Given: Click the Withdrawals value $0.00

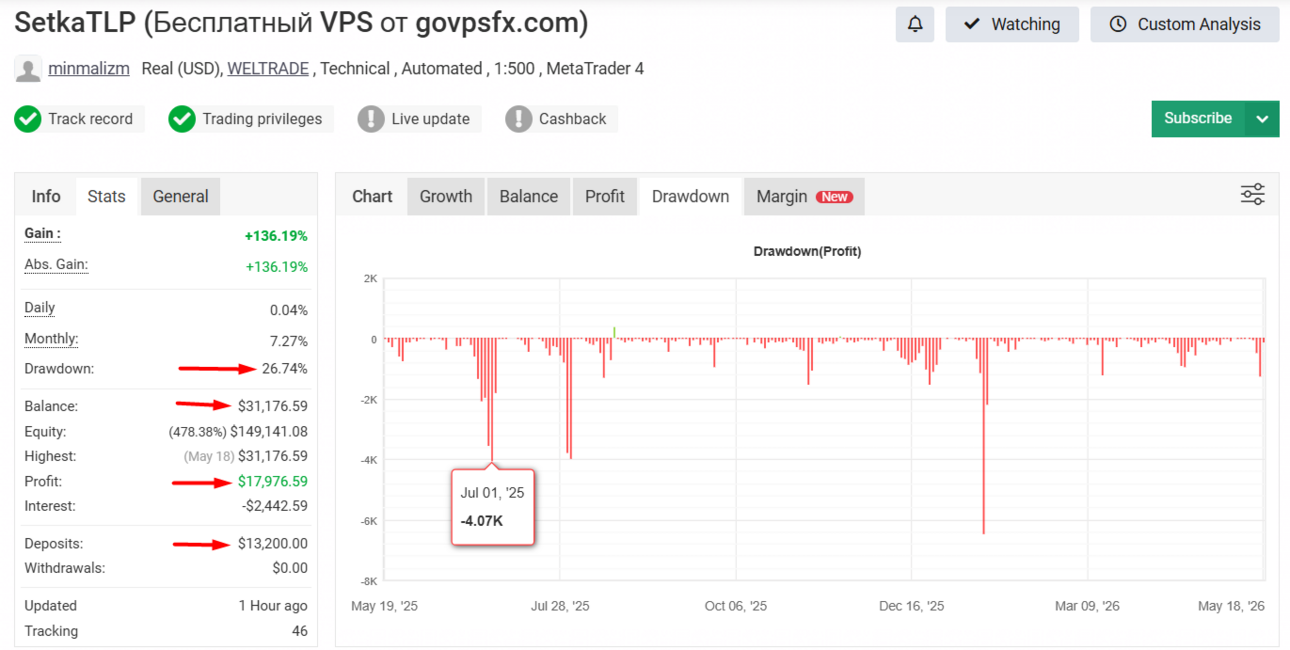Looking at the screenshot, I should [x=289, y=568].
